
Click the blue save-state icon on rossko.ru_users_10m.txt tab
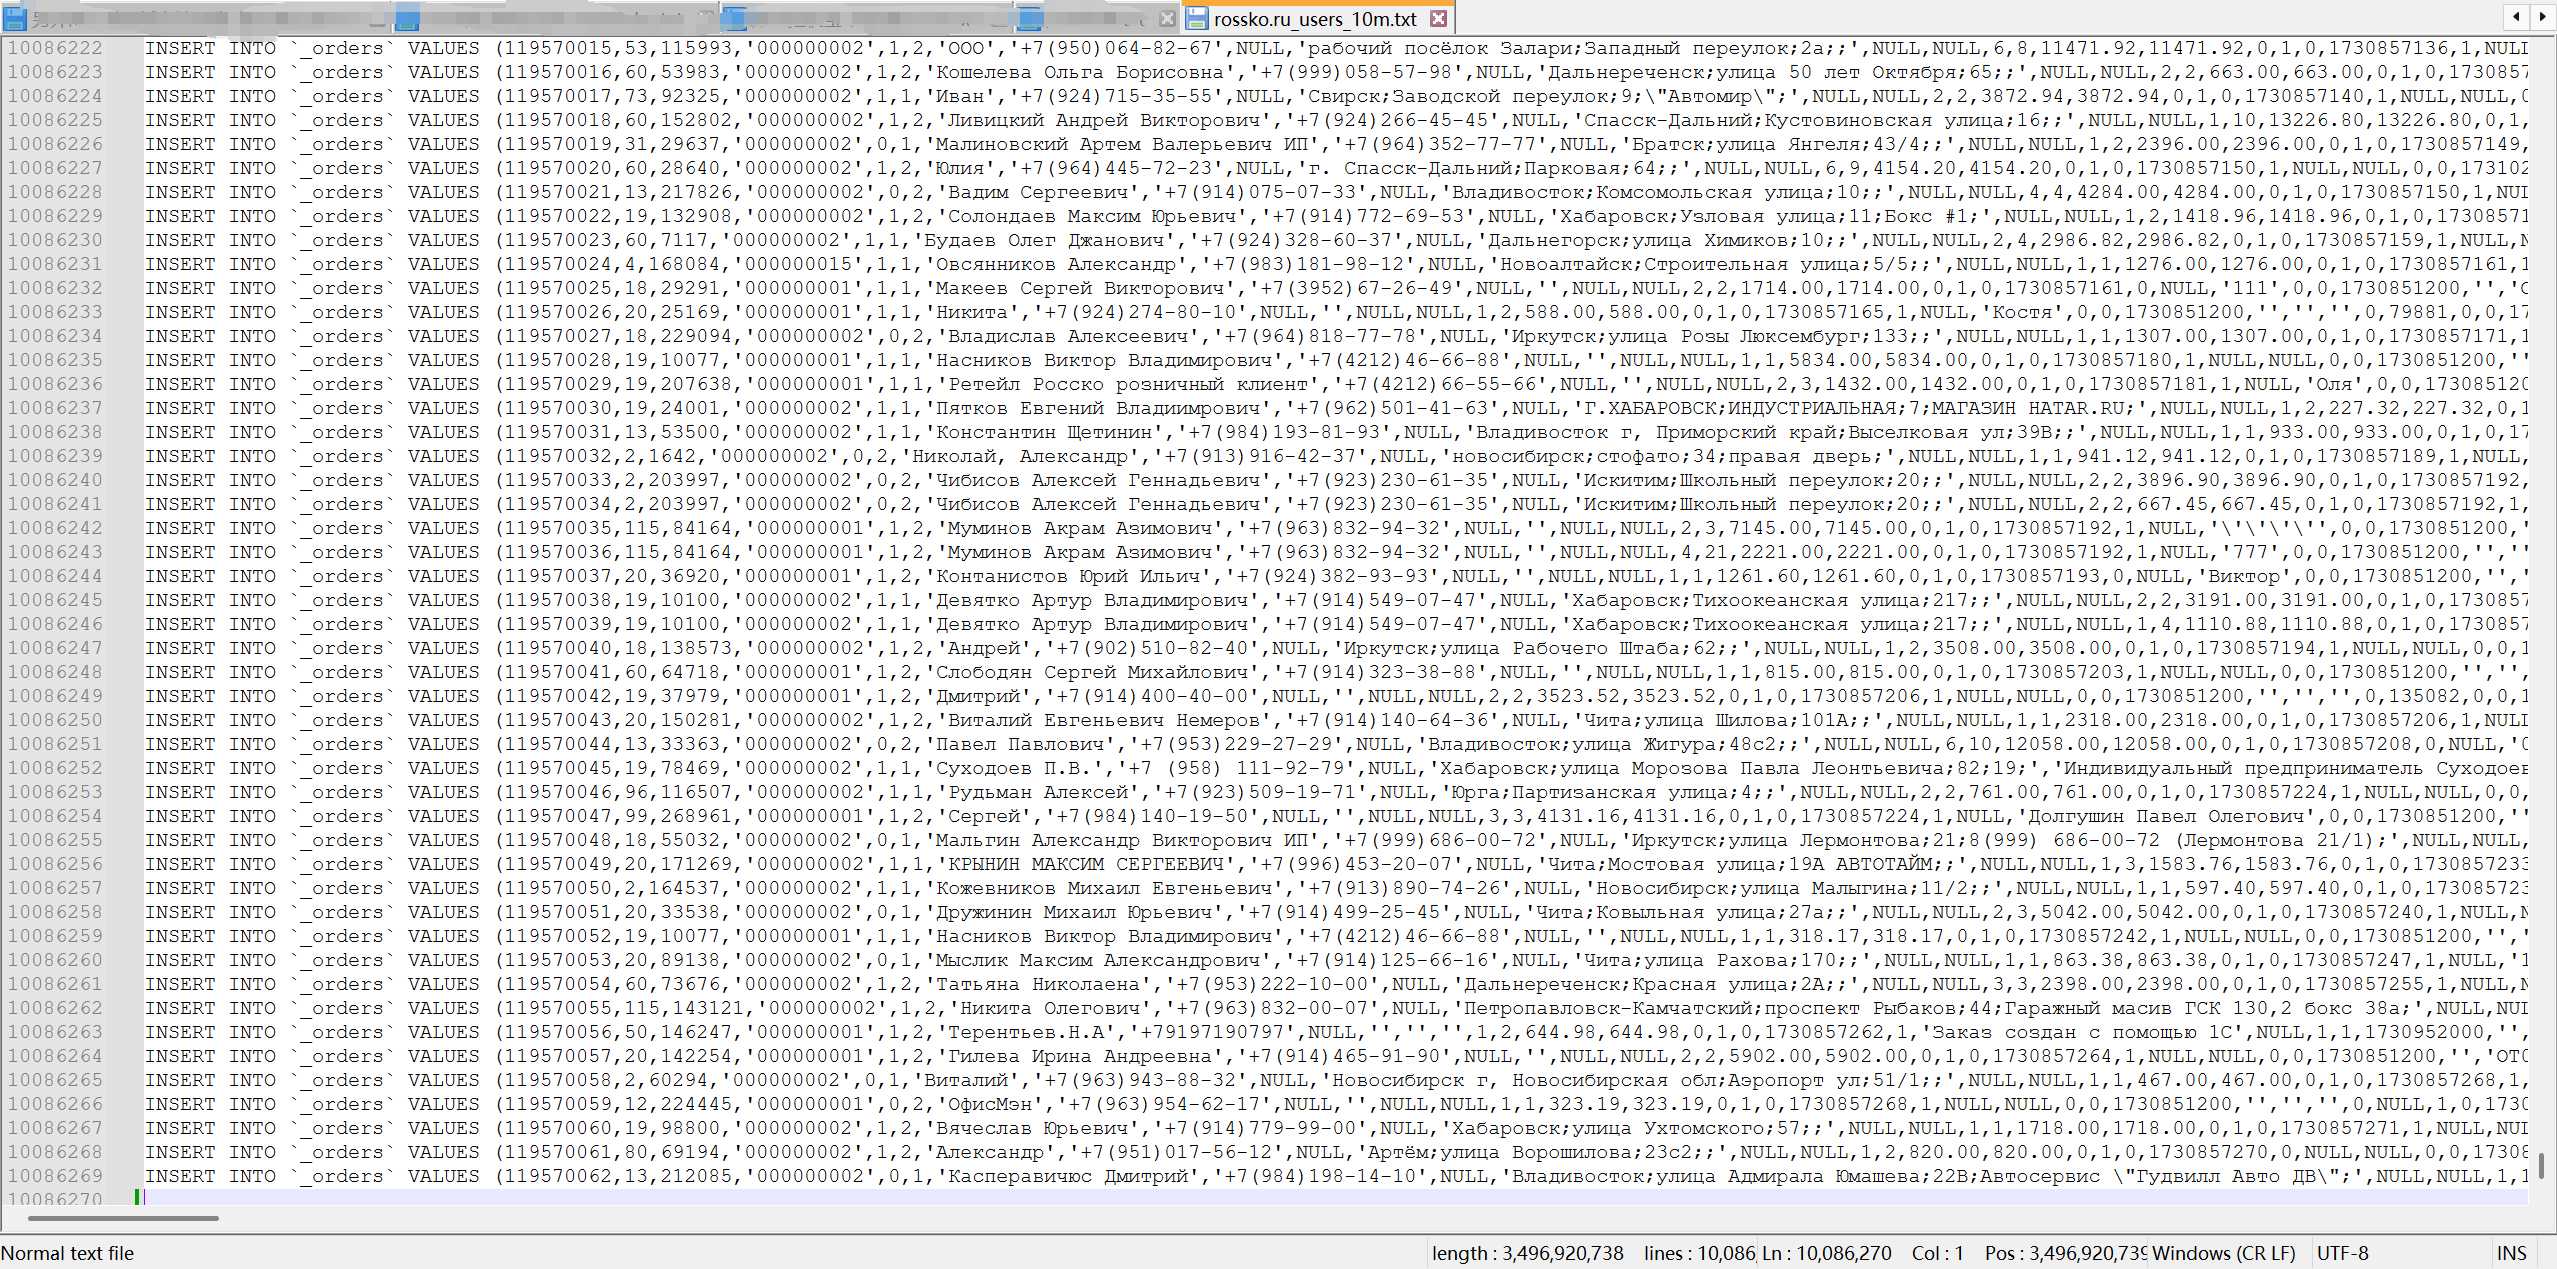(1197, 19)
